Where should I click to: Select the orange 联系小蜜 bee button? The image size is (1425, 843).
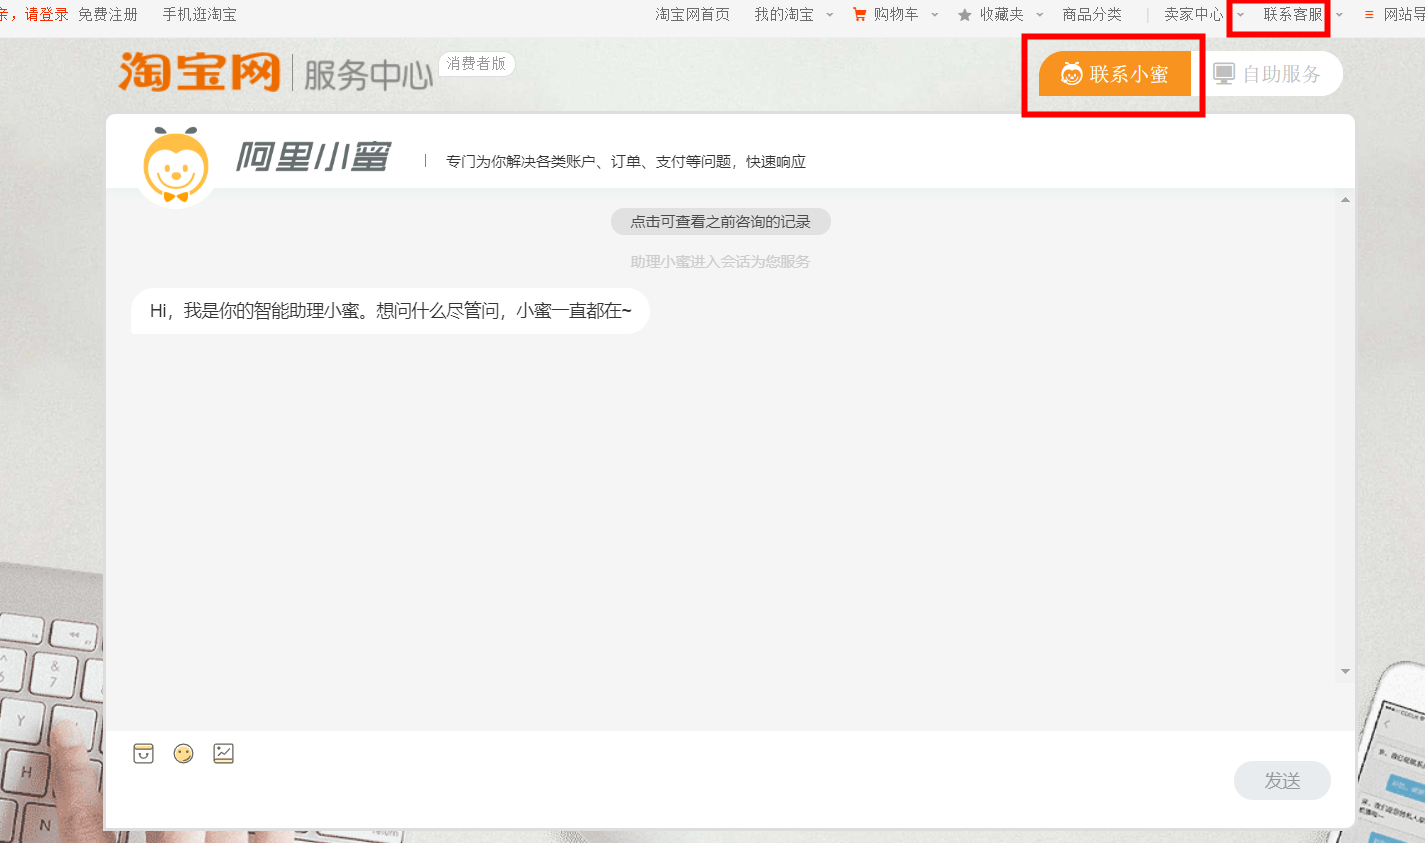point(1113,73)
